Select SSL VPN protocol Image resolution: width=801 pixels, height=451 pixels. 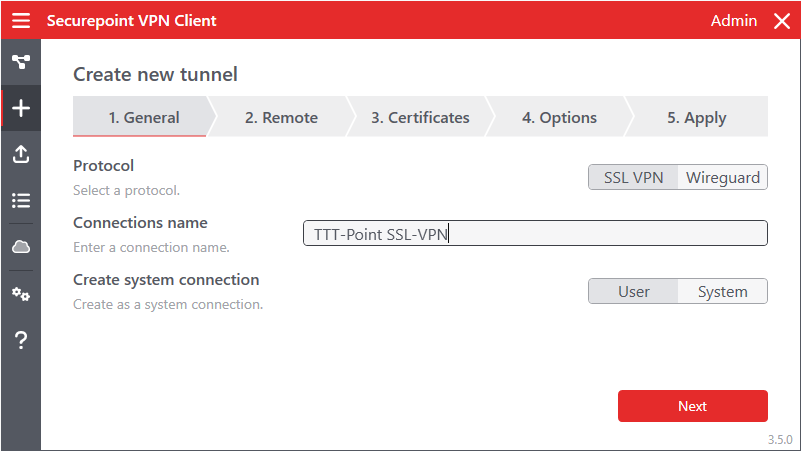click(633, 178)
